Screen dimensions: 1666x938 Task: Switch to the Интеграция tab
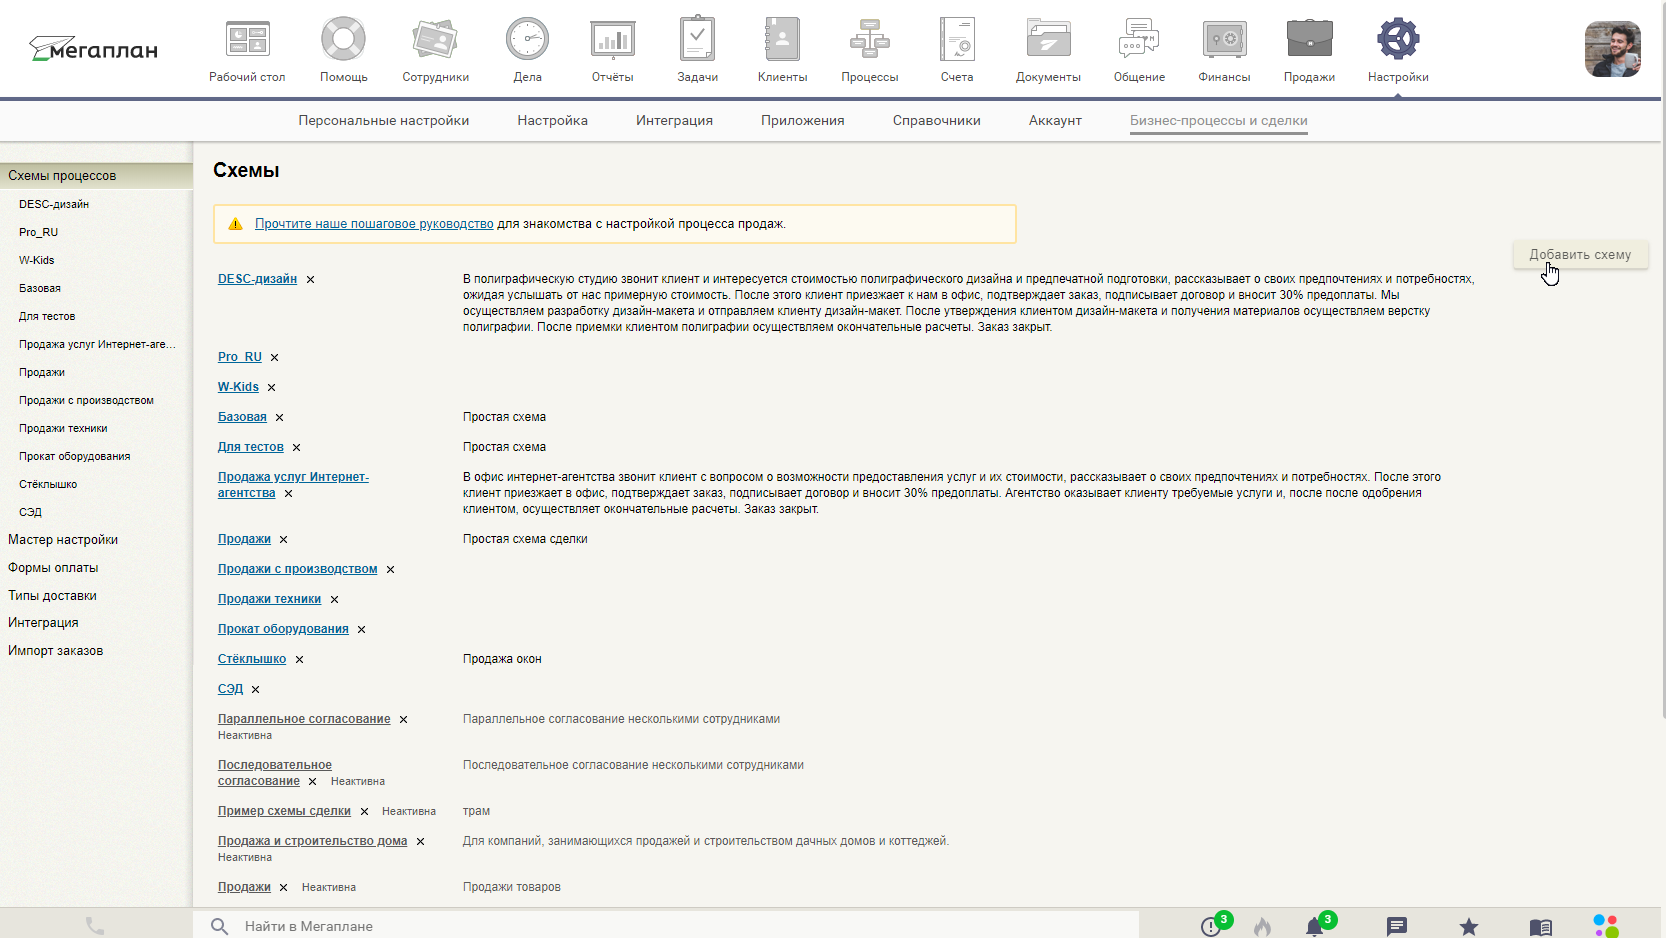pyautogui.click(x=674, y=121)
